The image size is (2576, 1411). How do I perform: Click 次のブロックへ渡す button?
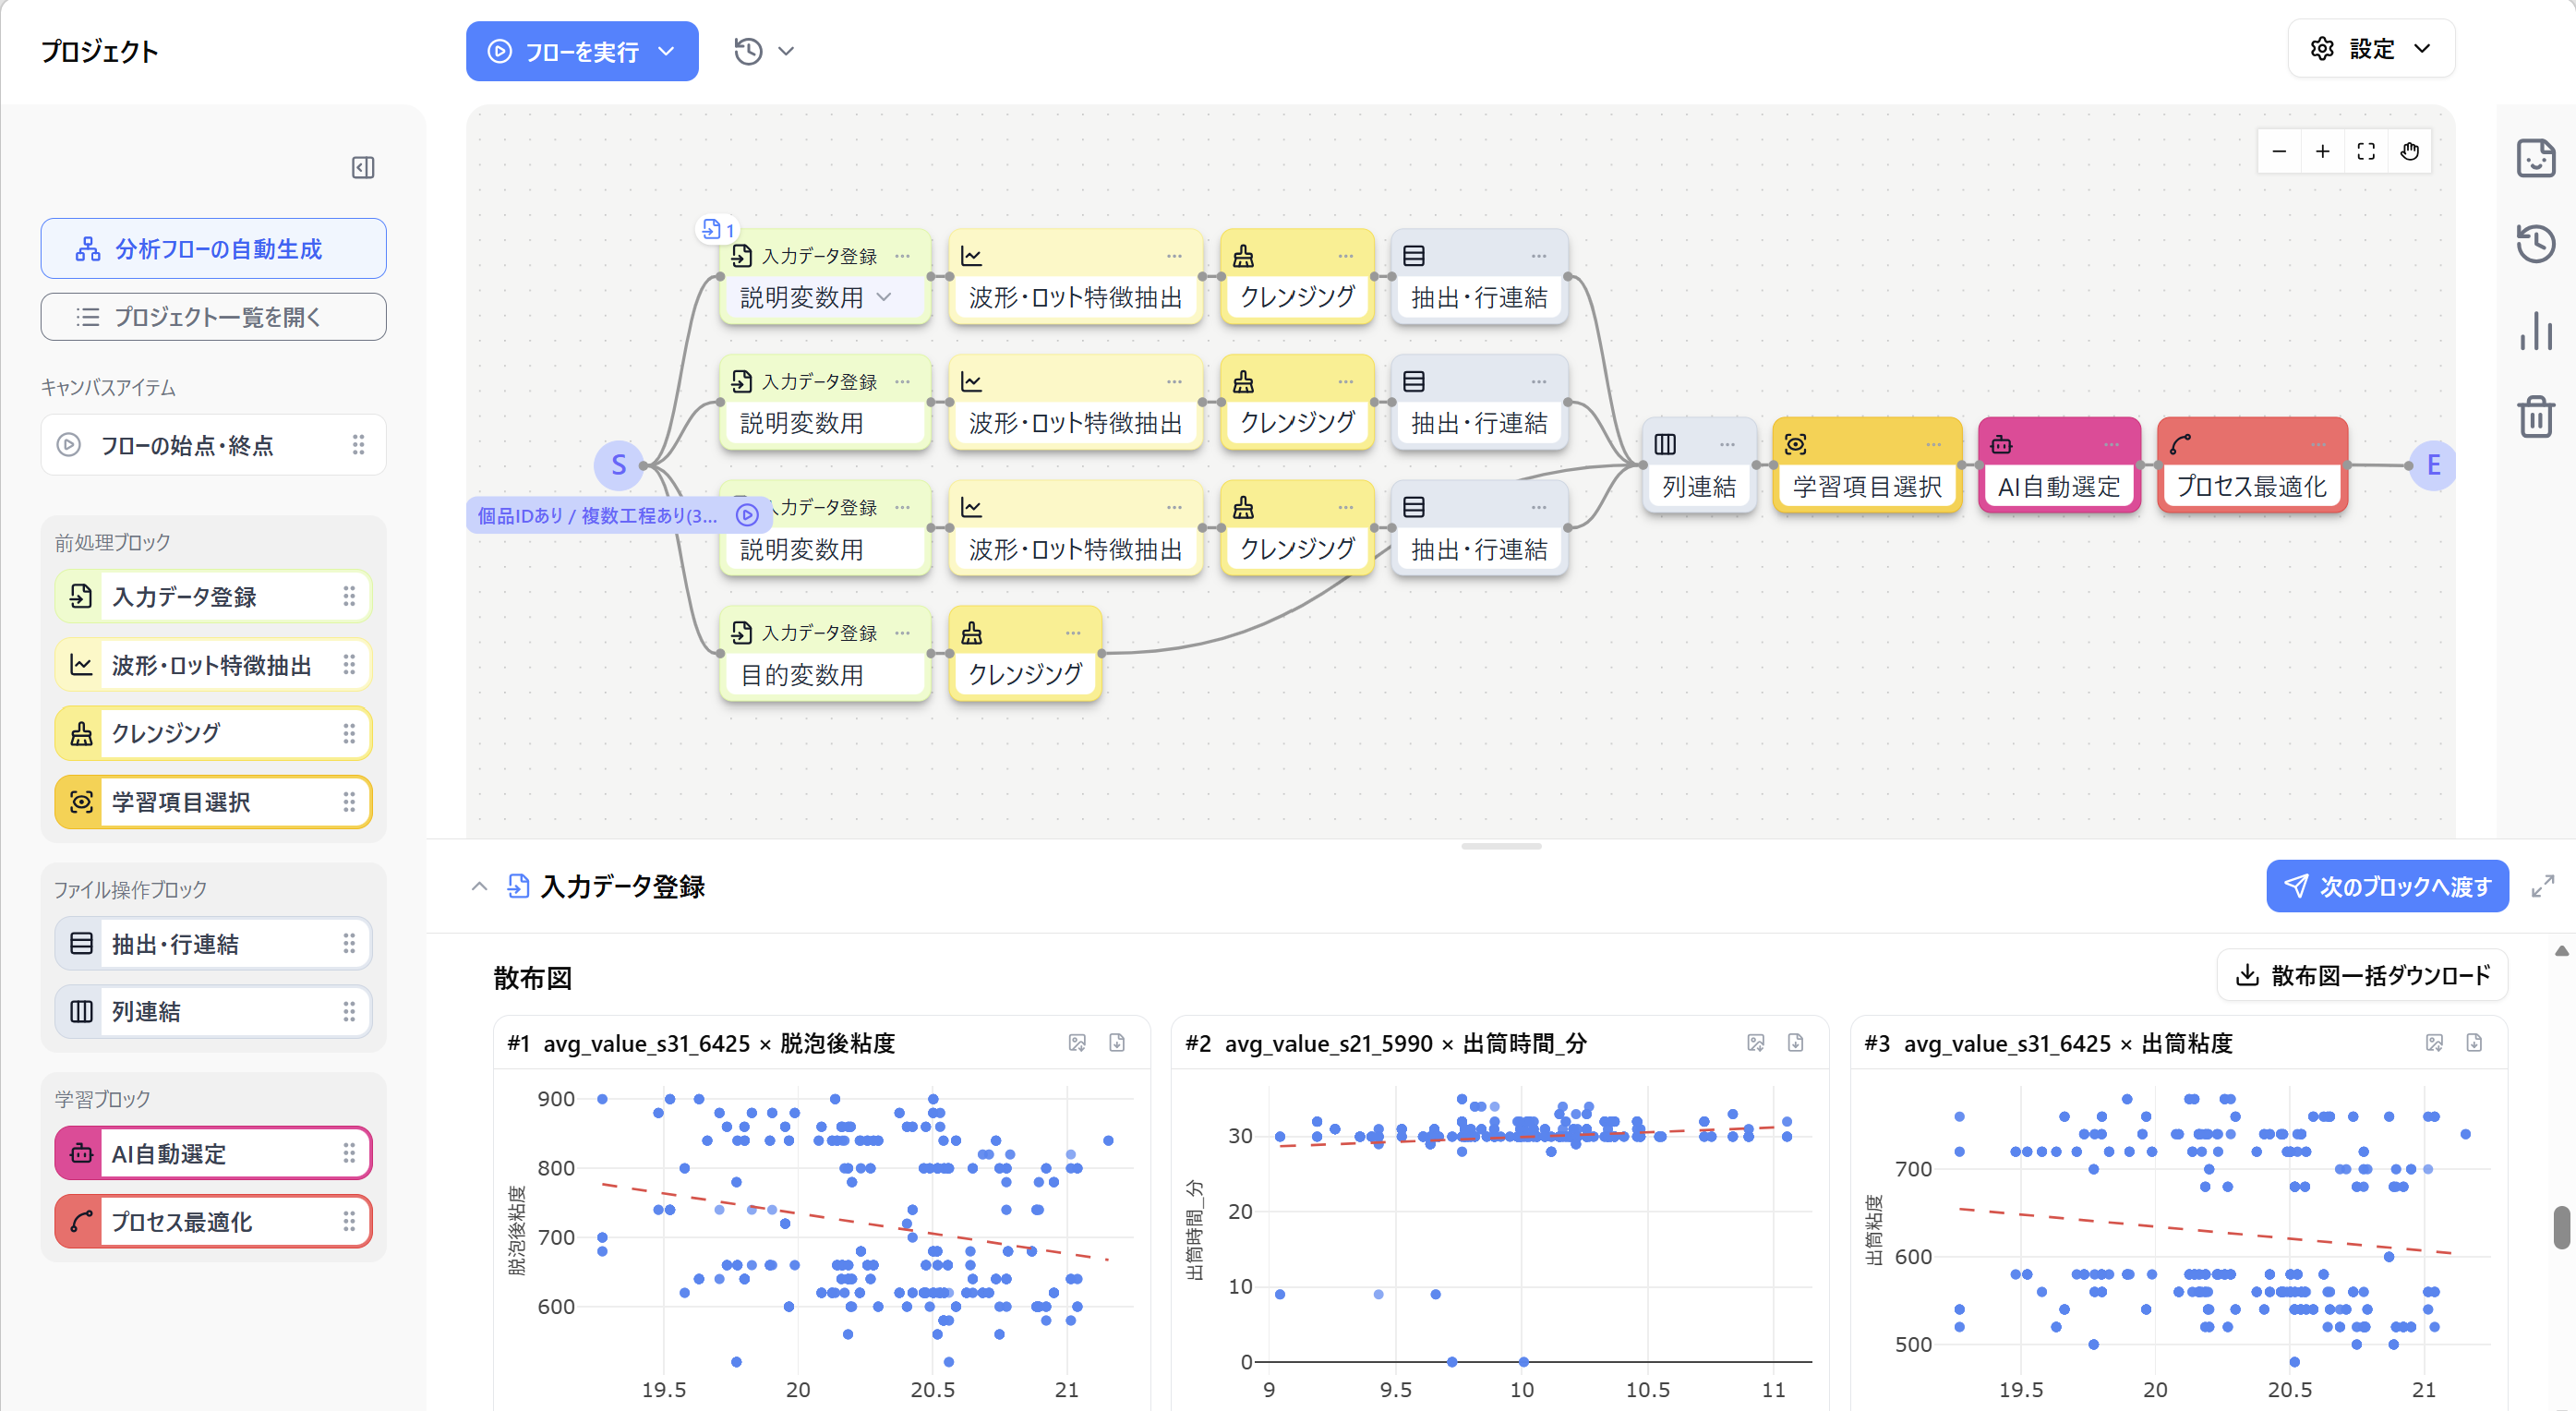2387,886
